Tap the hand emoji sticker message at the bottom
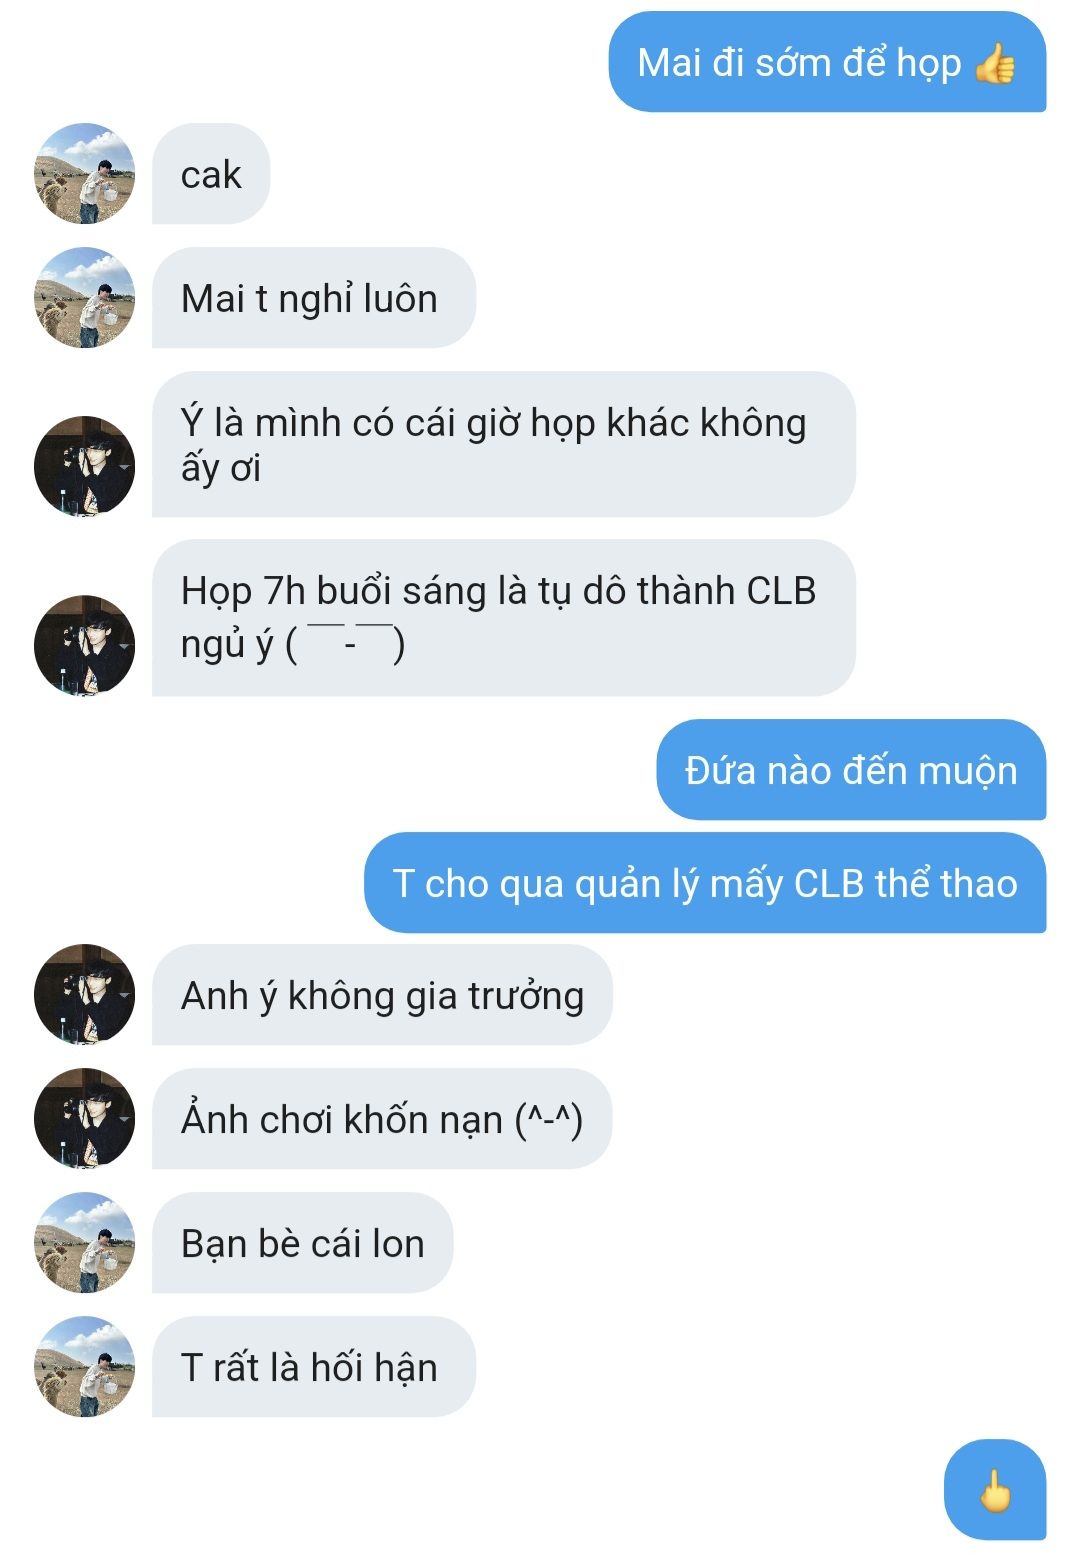 tap(995, 1490)
